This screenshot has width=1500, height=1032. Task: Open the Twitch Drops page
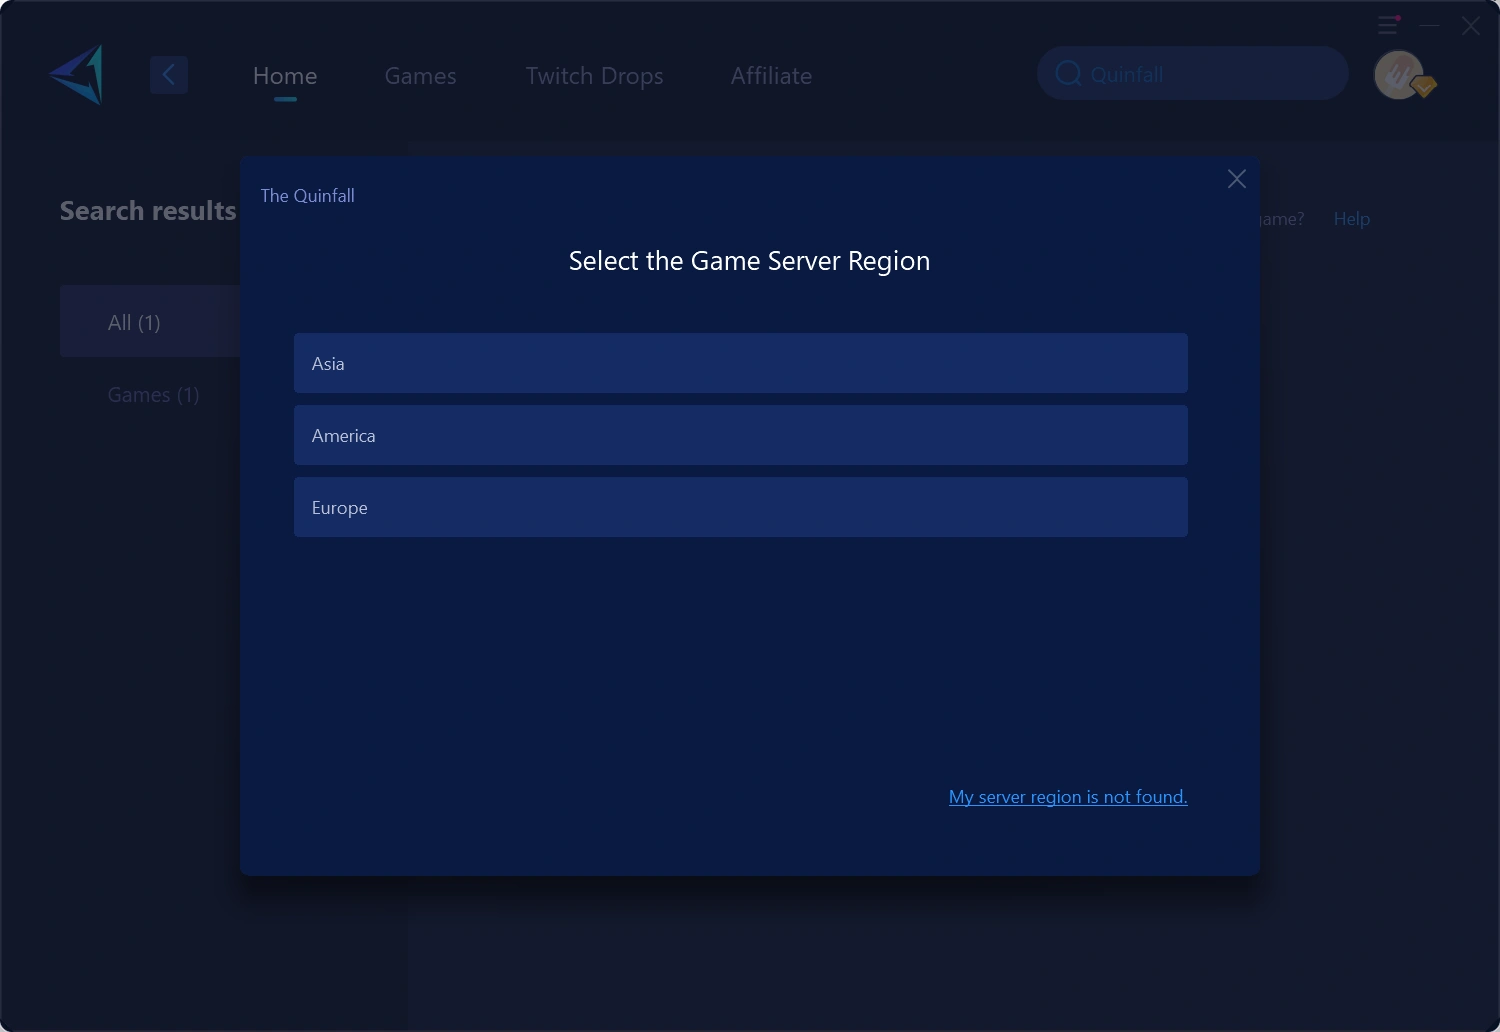tap(594, 75)
